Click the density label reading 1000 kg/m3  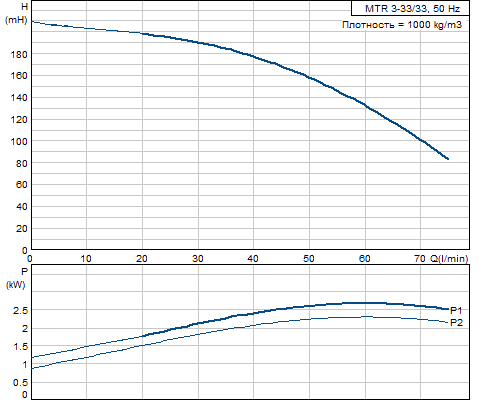click(402, 25)
